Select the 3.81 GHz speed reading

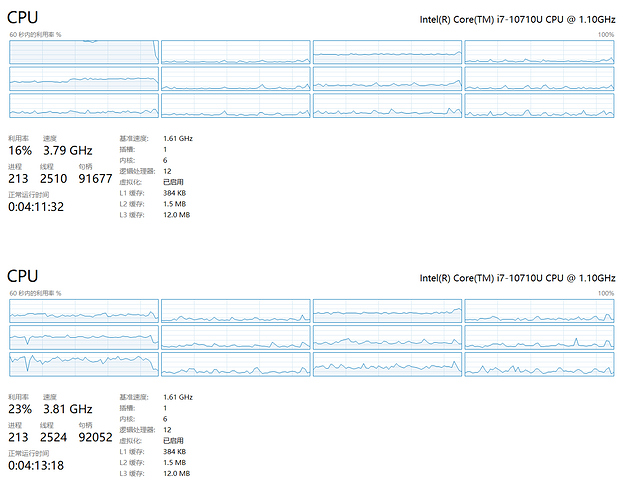pyautogui.click(x=68, y=409)
